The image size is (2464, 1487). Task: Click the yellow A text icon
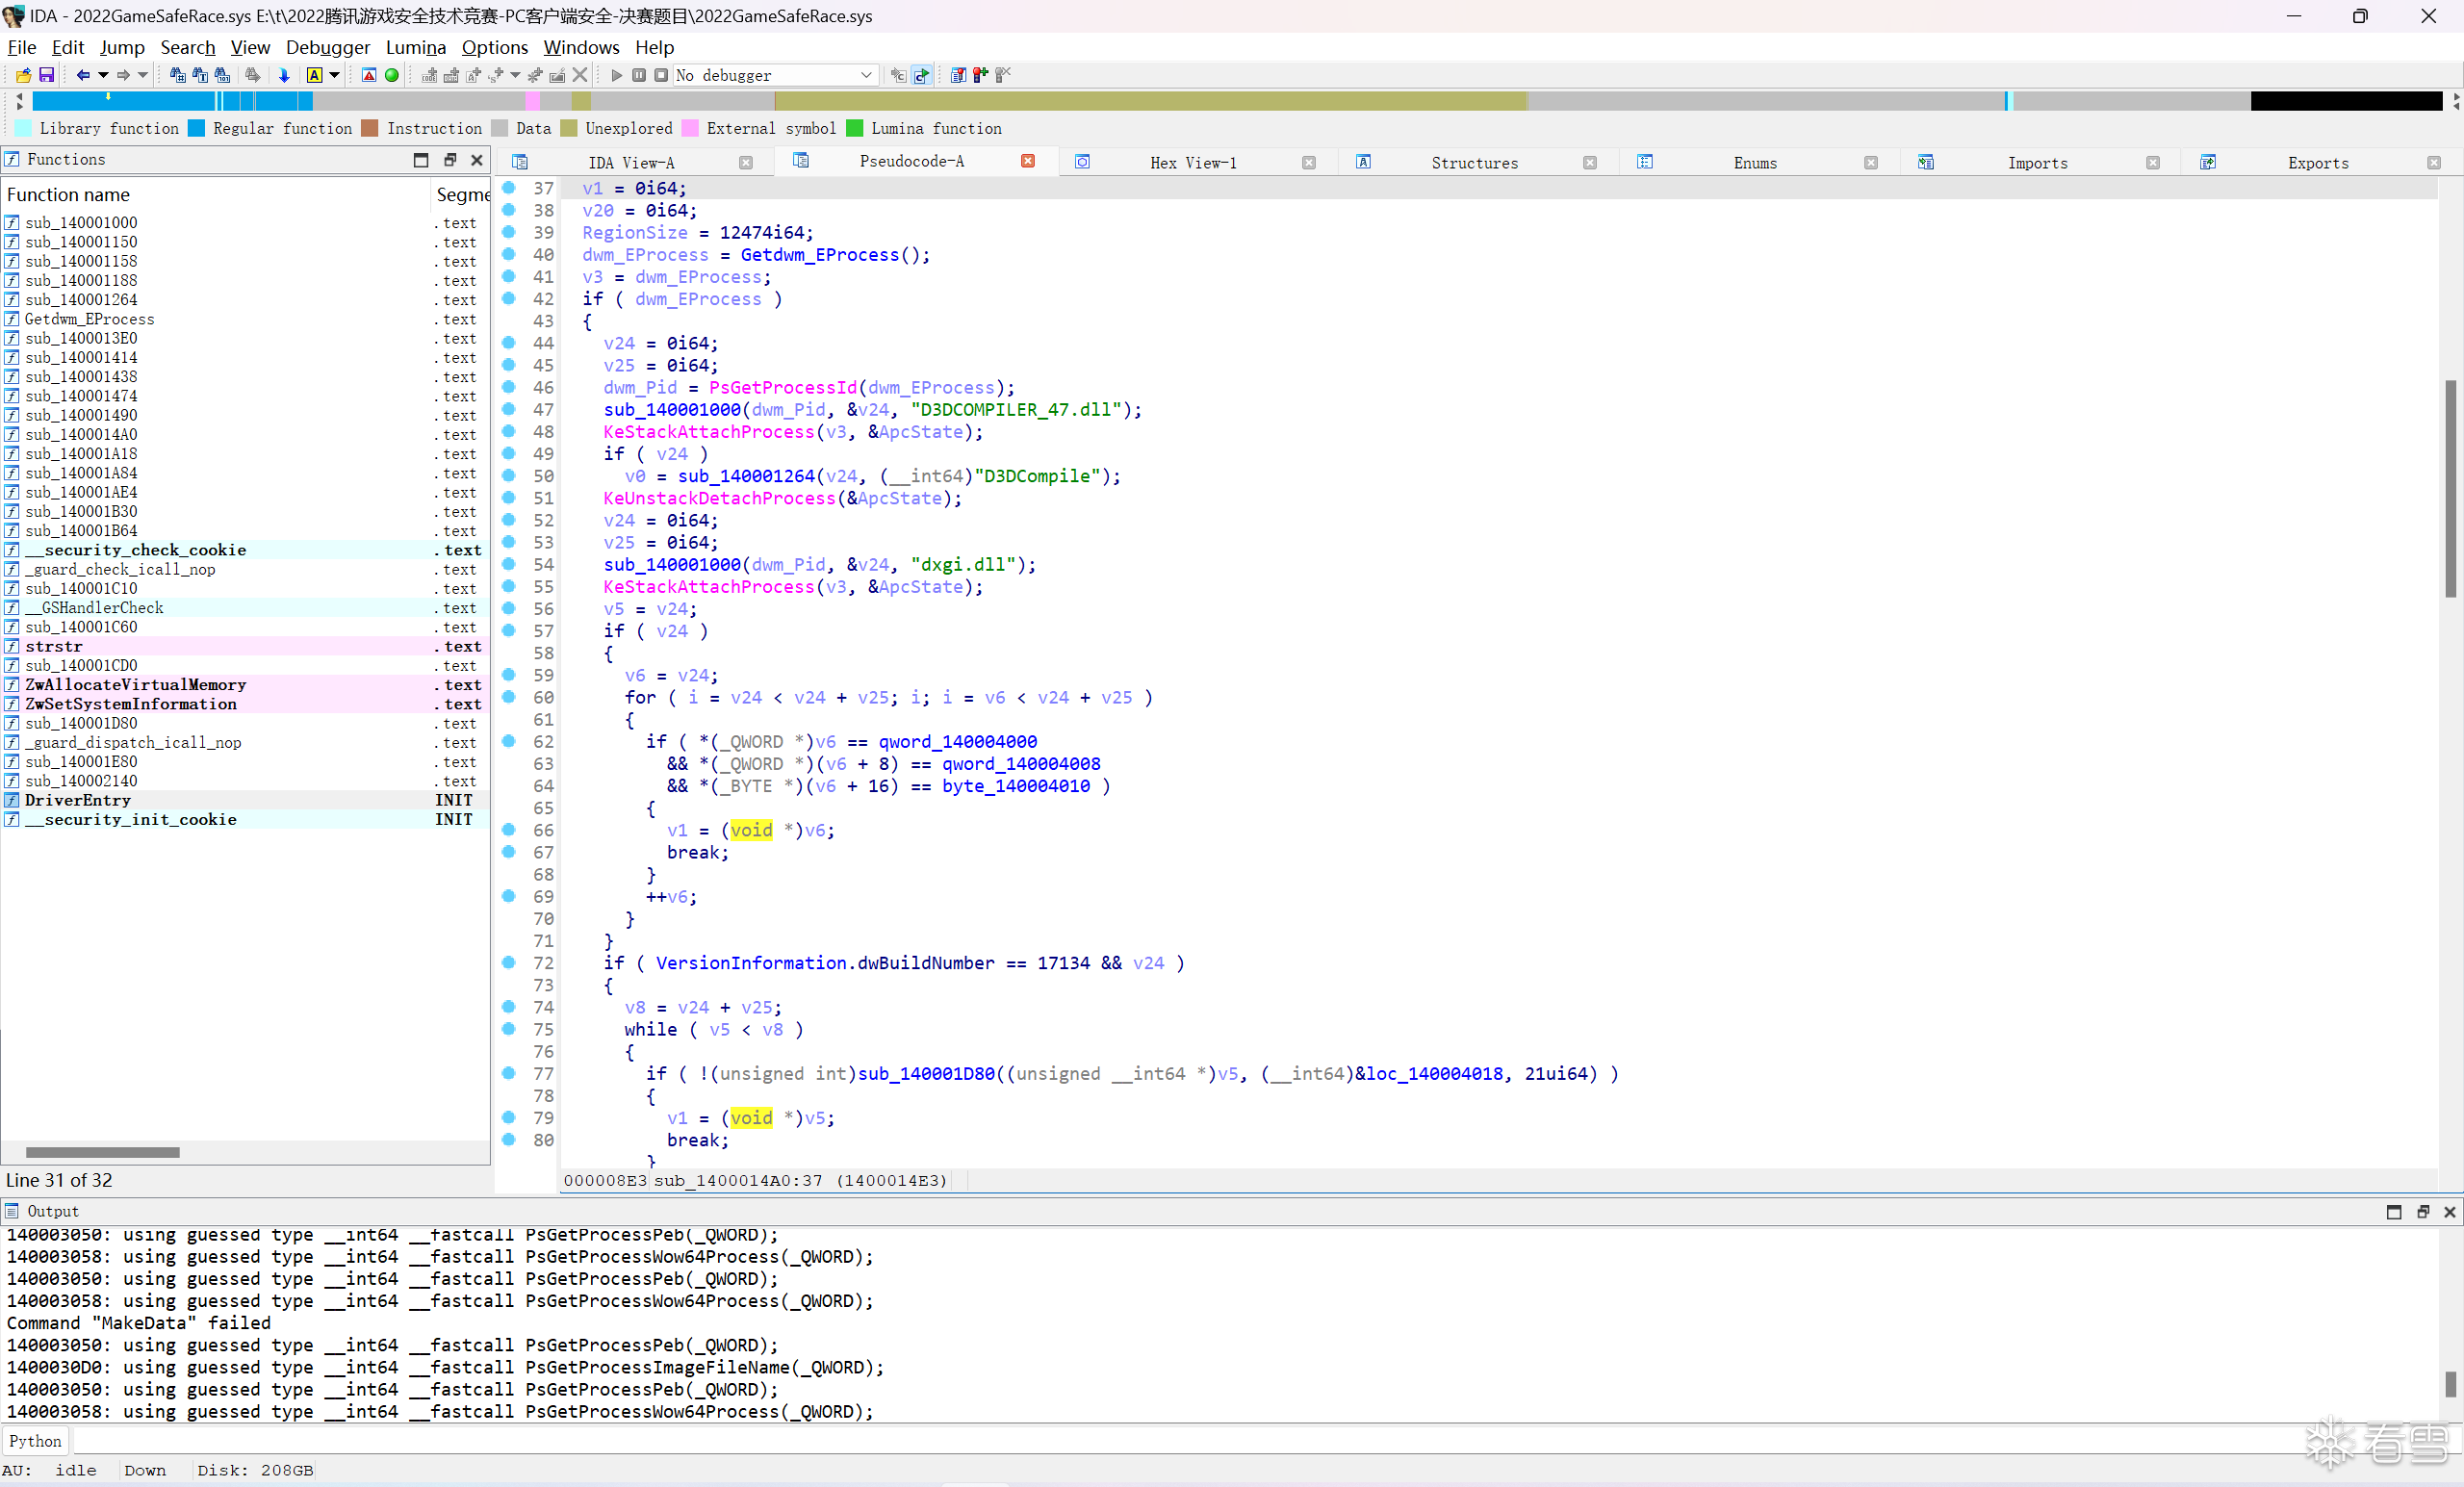pyautogui.click(x=315, y=75)
